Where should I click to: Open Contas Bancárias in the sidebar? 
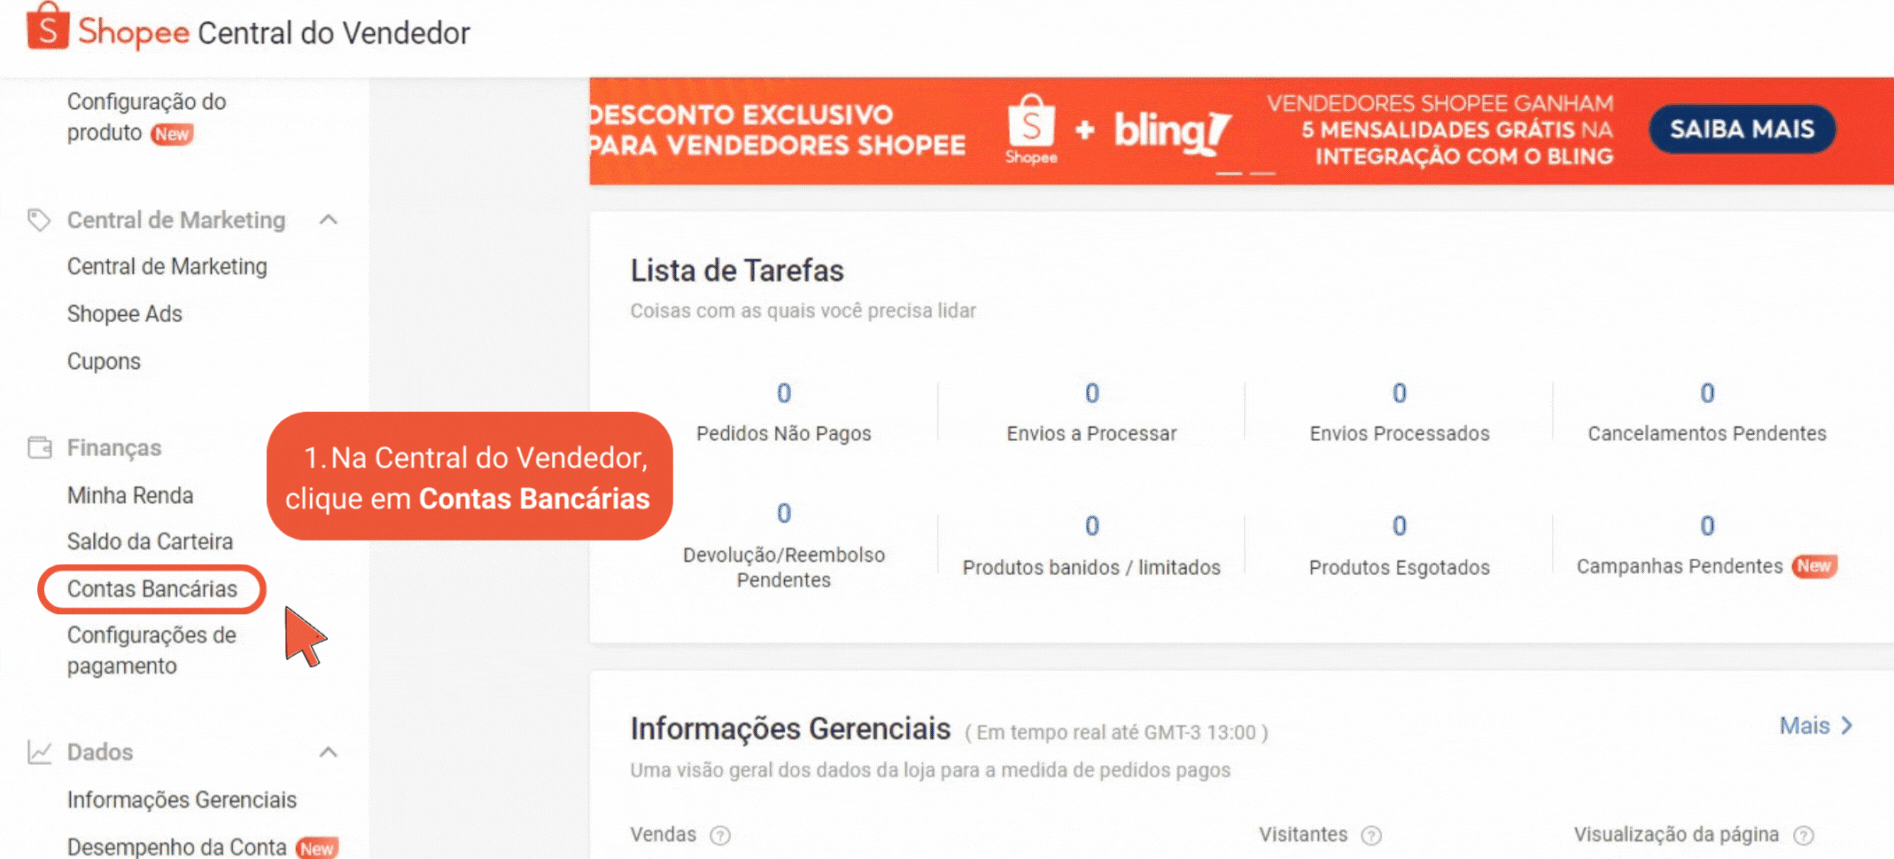pyautogui.click(x=152, y=589)
